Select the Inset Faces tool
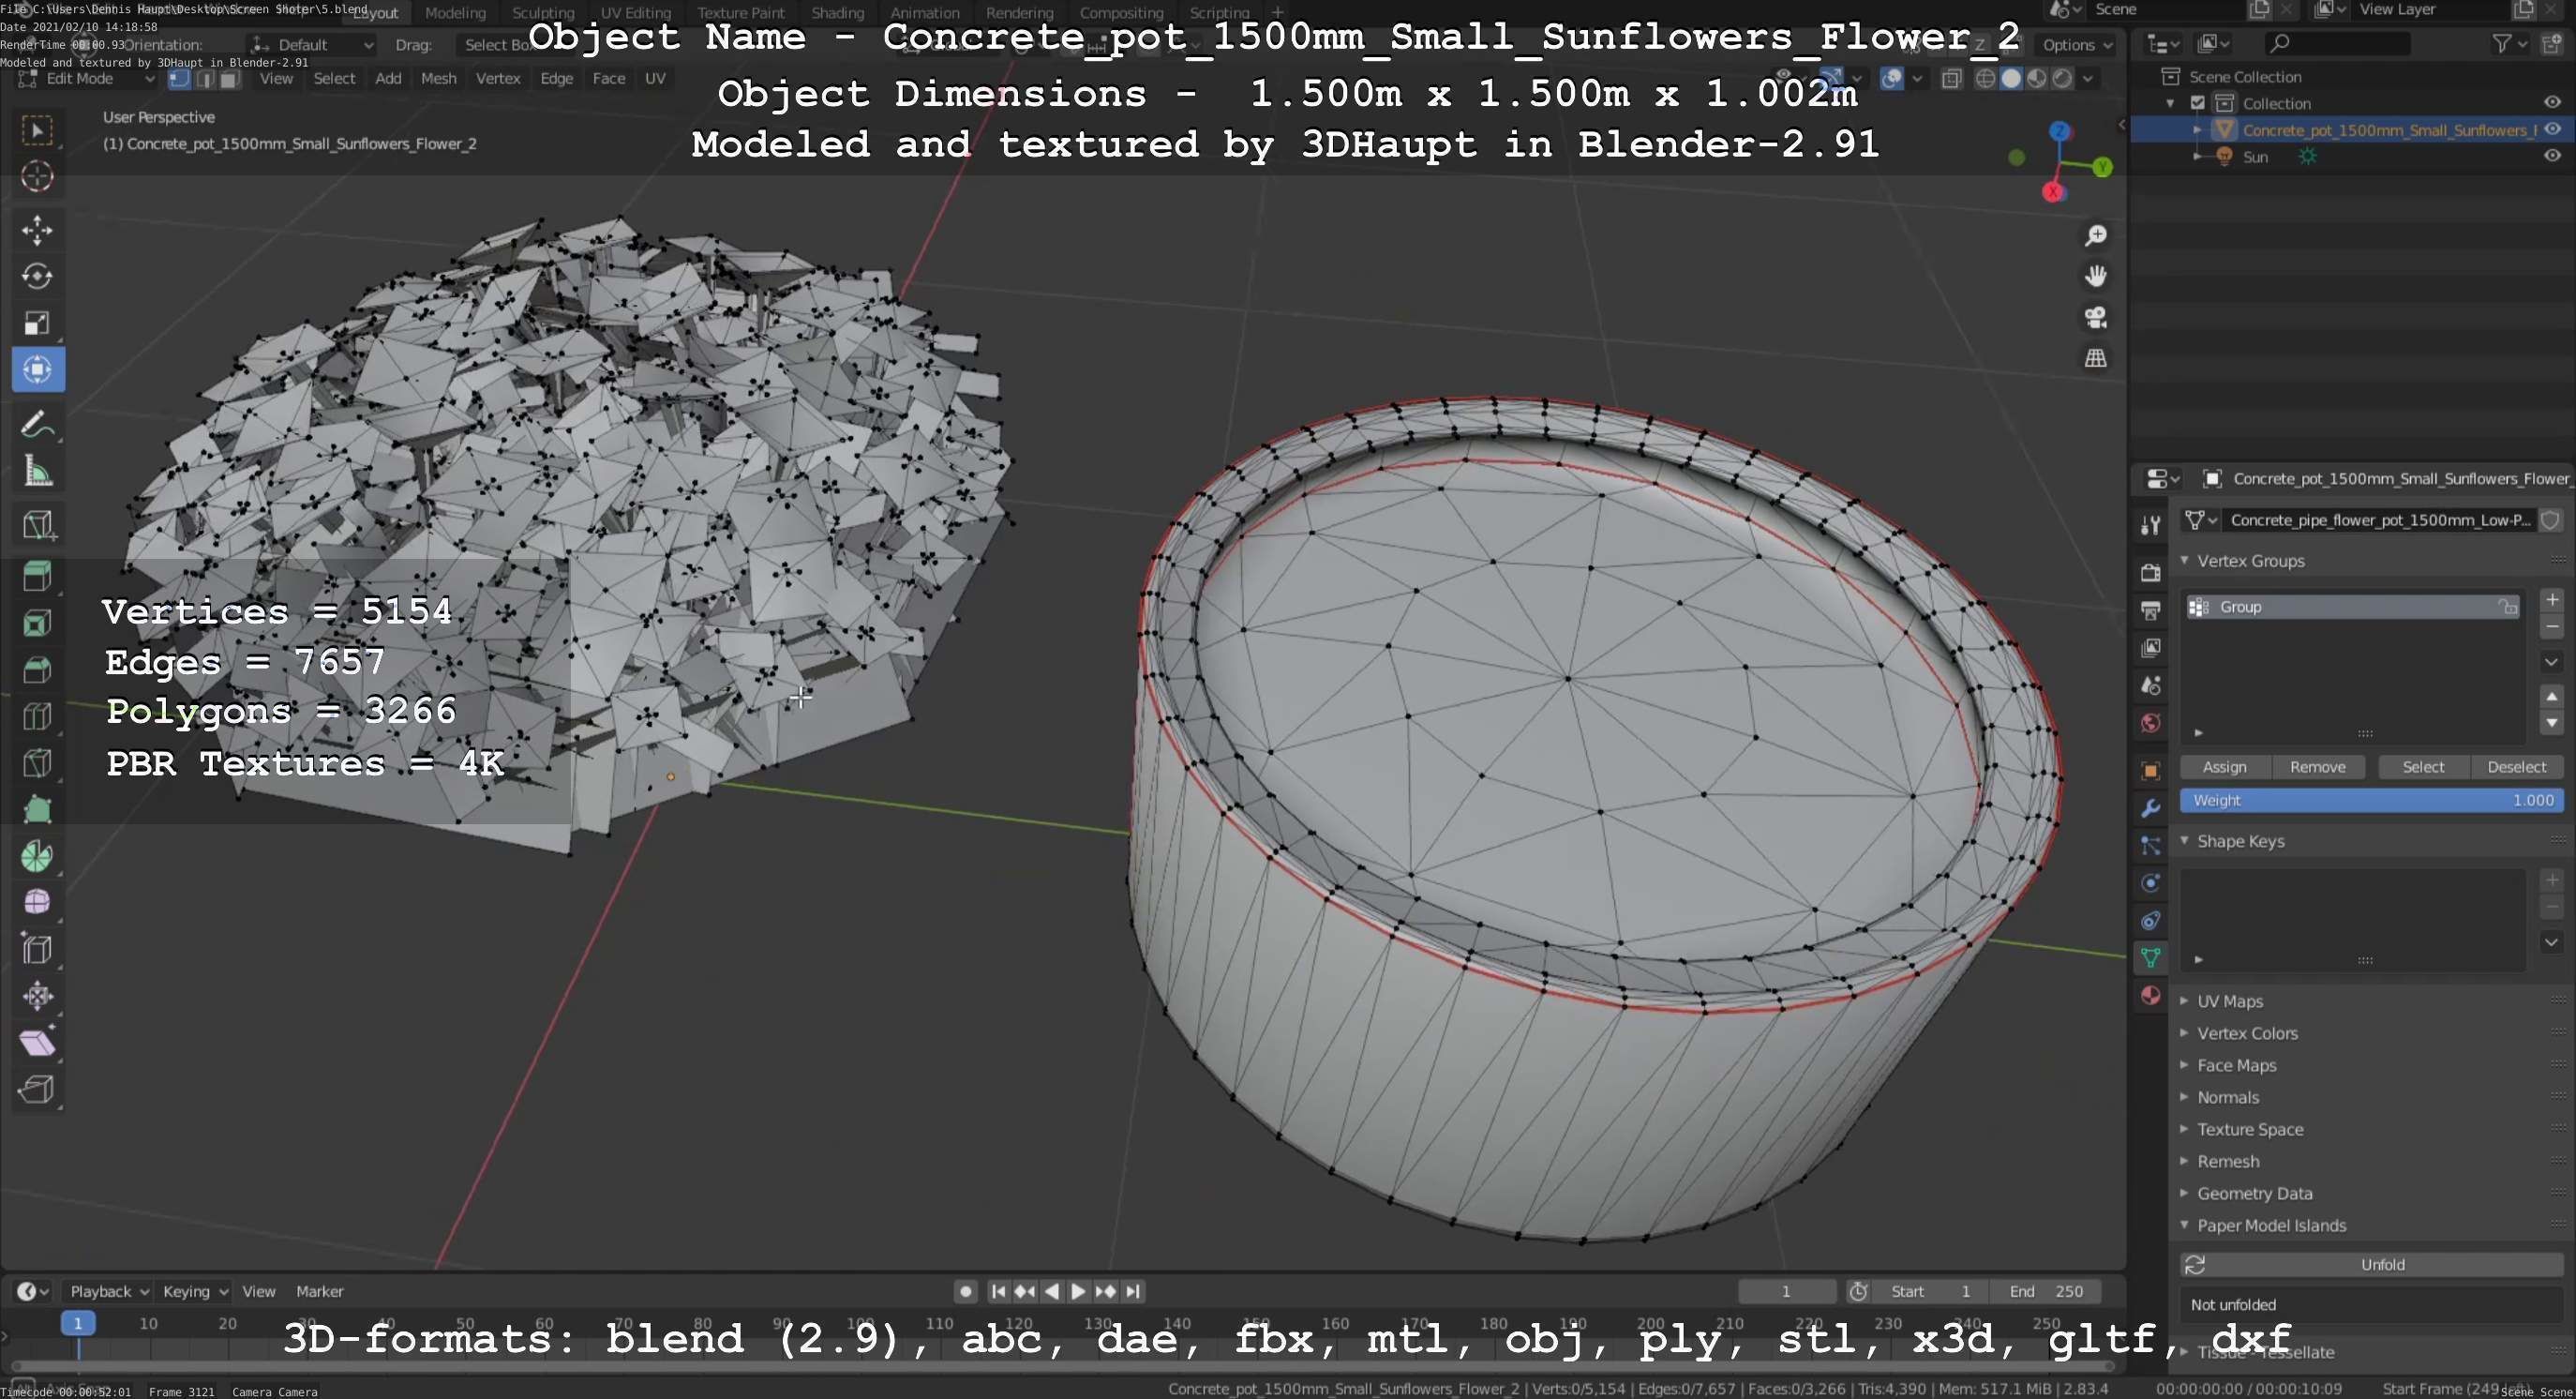 coord(37,623)
